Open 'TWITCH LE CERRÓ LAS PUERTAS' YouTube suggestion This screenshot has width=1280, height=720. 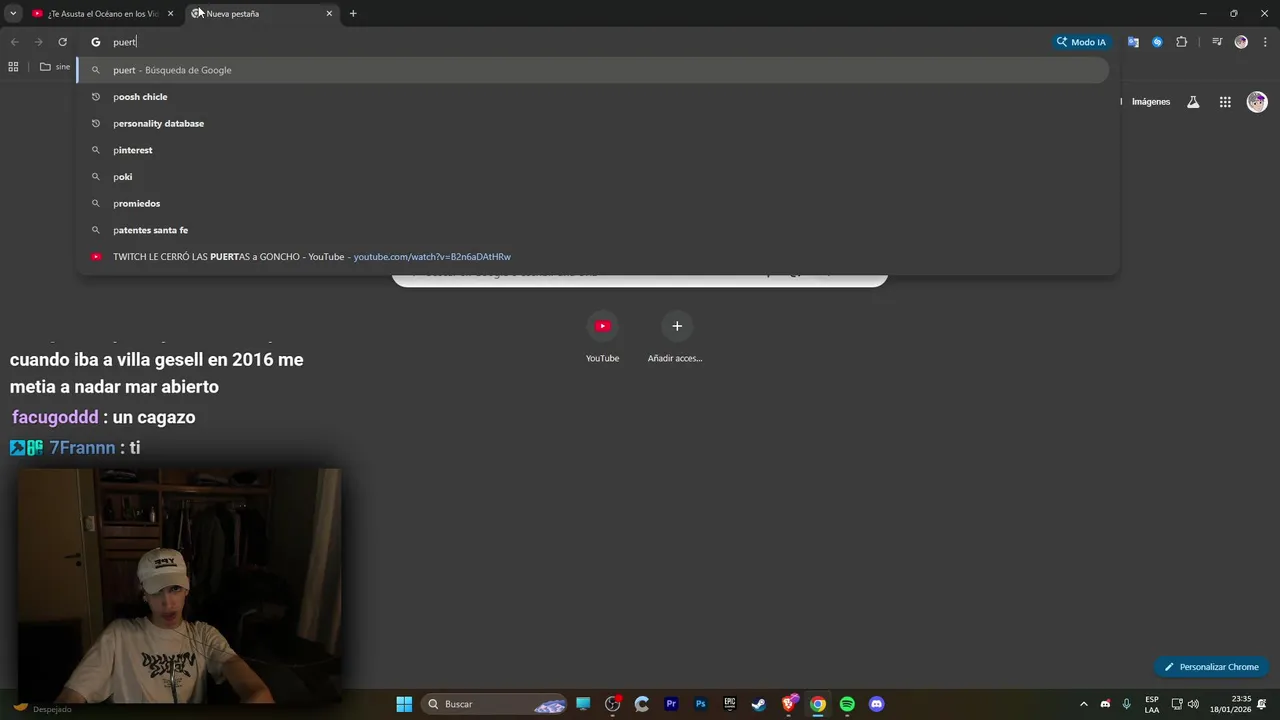(593, 257)
